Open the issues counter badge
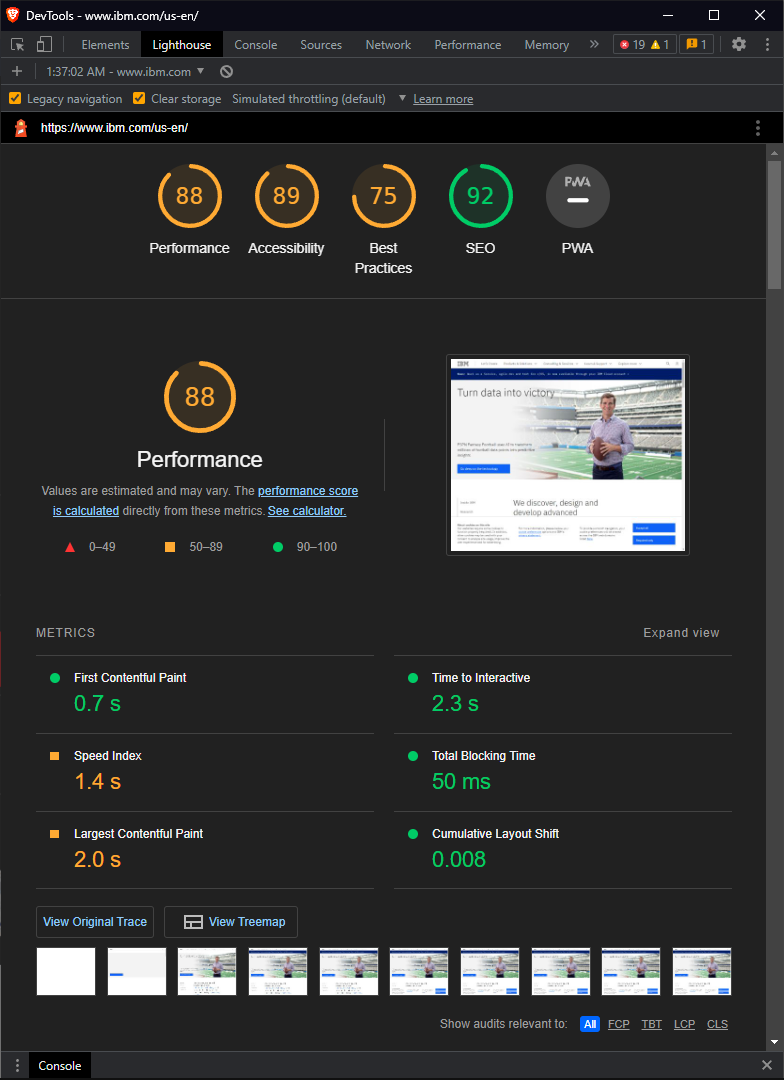This screenshot has width=784, height=1080. 697,45
